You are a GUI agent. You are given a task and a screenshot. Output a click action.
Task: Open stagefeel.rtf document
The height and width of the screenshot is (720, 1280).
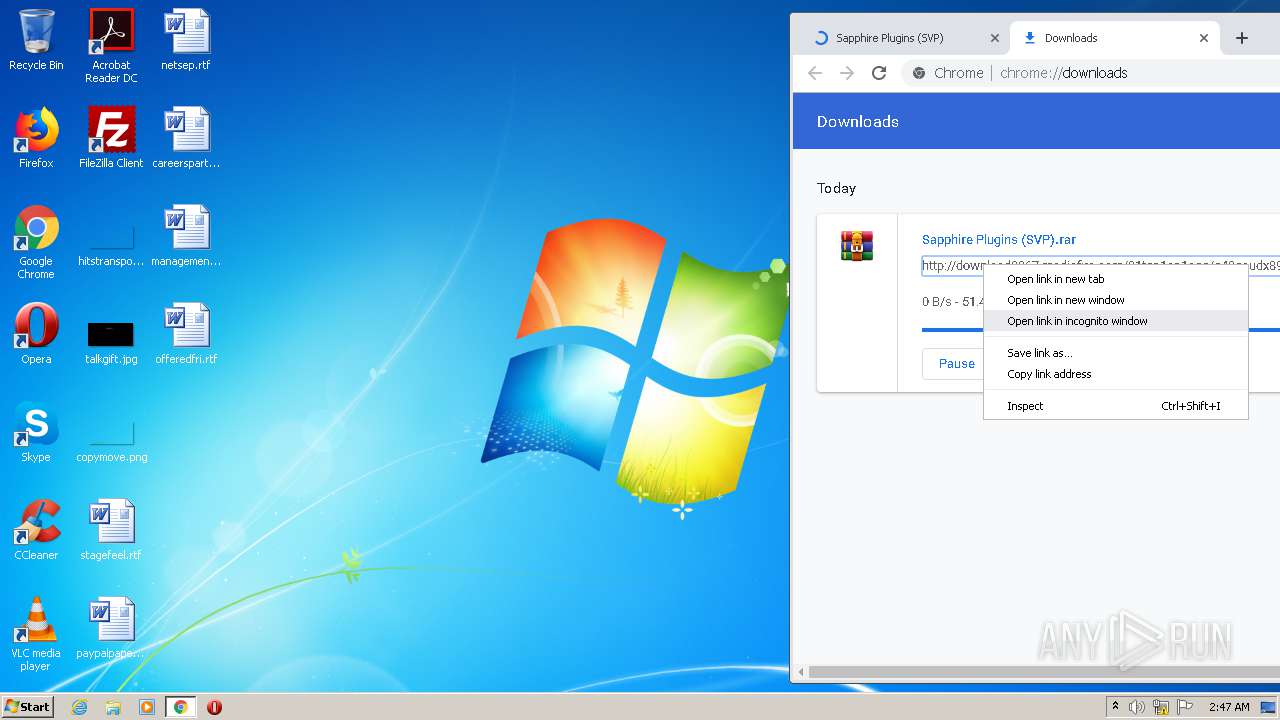[x=111, y=530]
